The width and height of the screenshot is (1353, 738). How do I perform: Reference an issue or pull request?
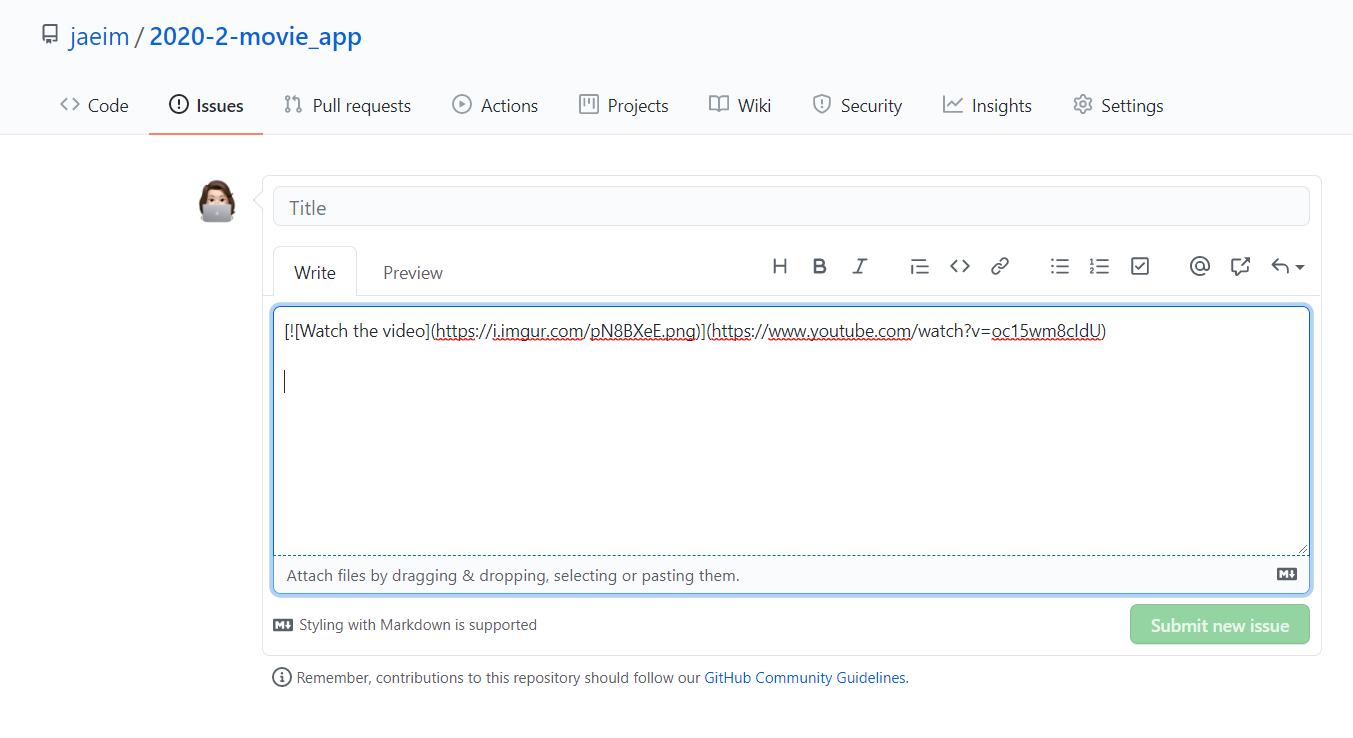coord(1240,266)
